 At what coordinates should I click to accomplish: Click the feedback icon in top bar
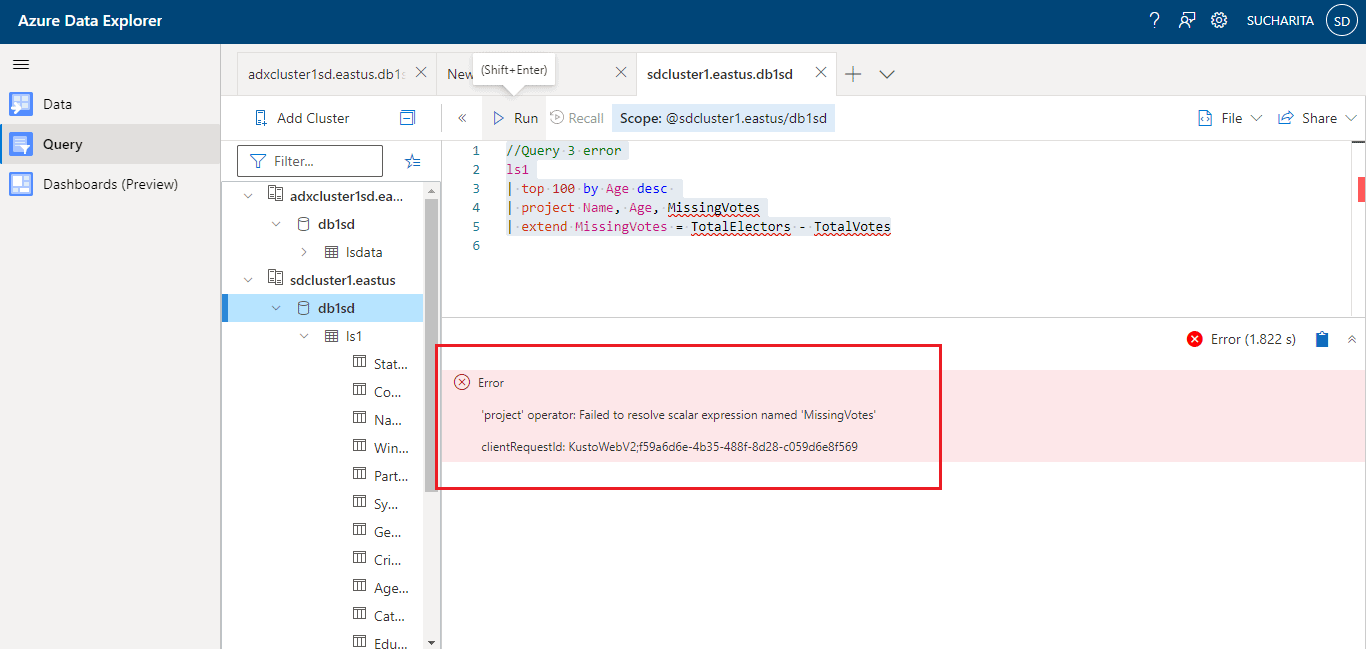(x=1187, y=19)
